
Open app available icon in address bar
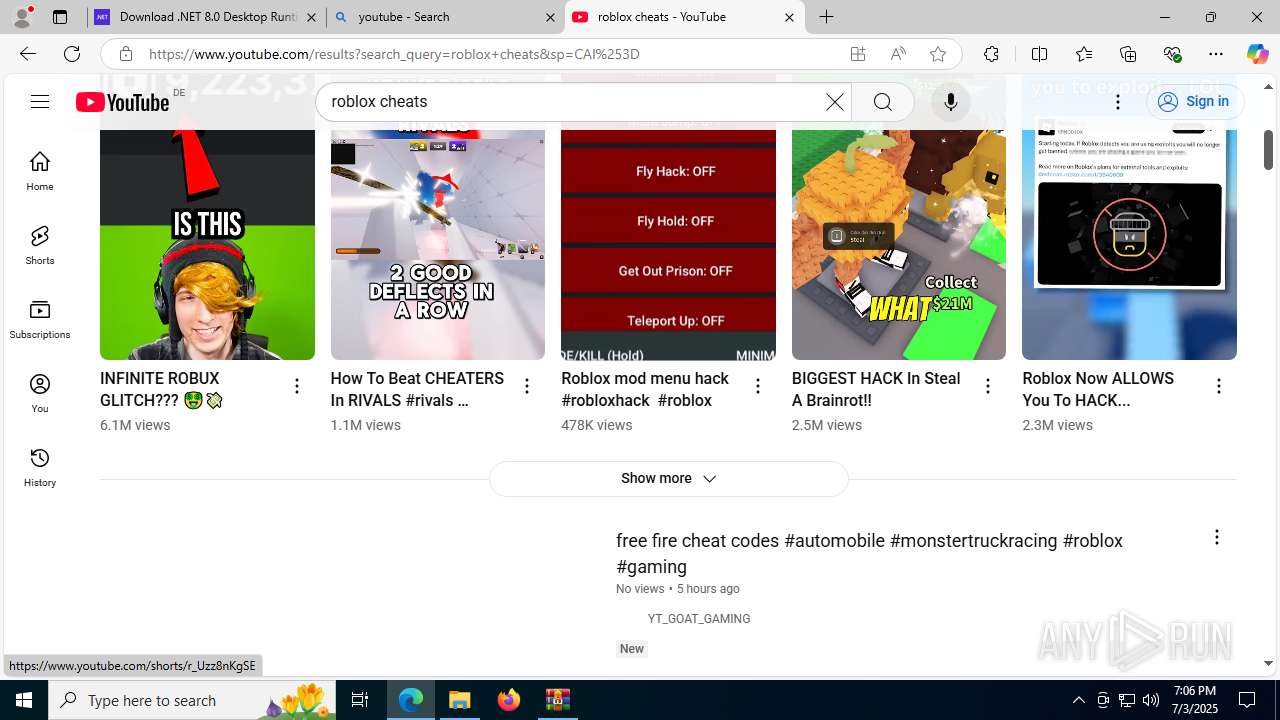(858, 54)
